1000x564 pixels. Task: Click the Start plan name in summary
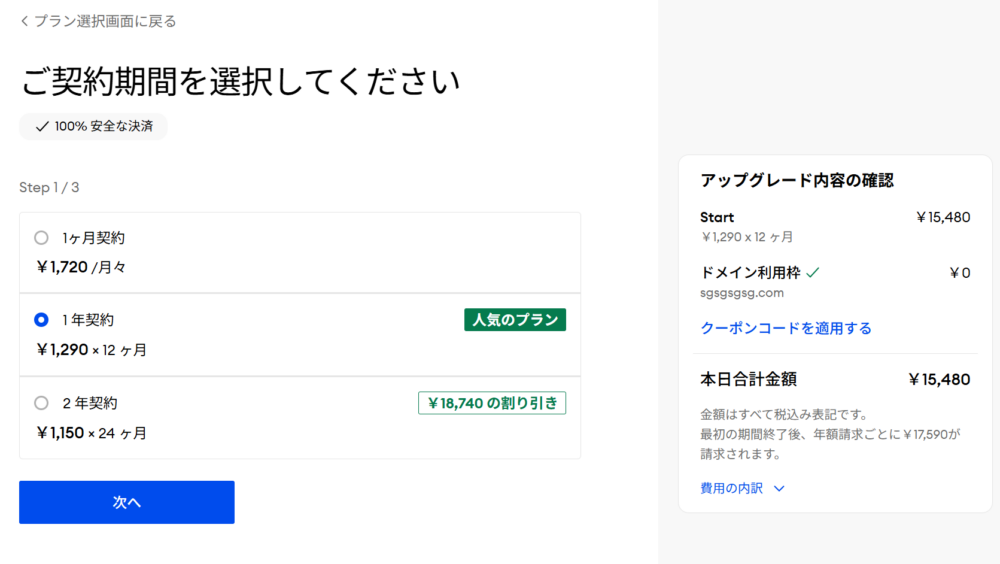[717, 217]
